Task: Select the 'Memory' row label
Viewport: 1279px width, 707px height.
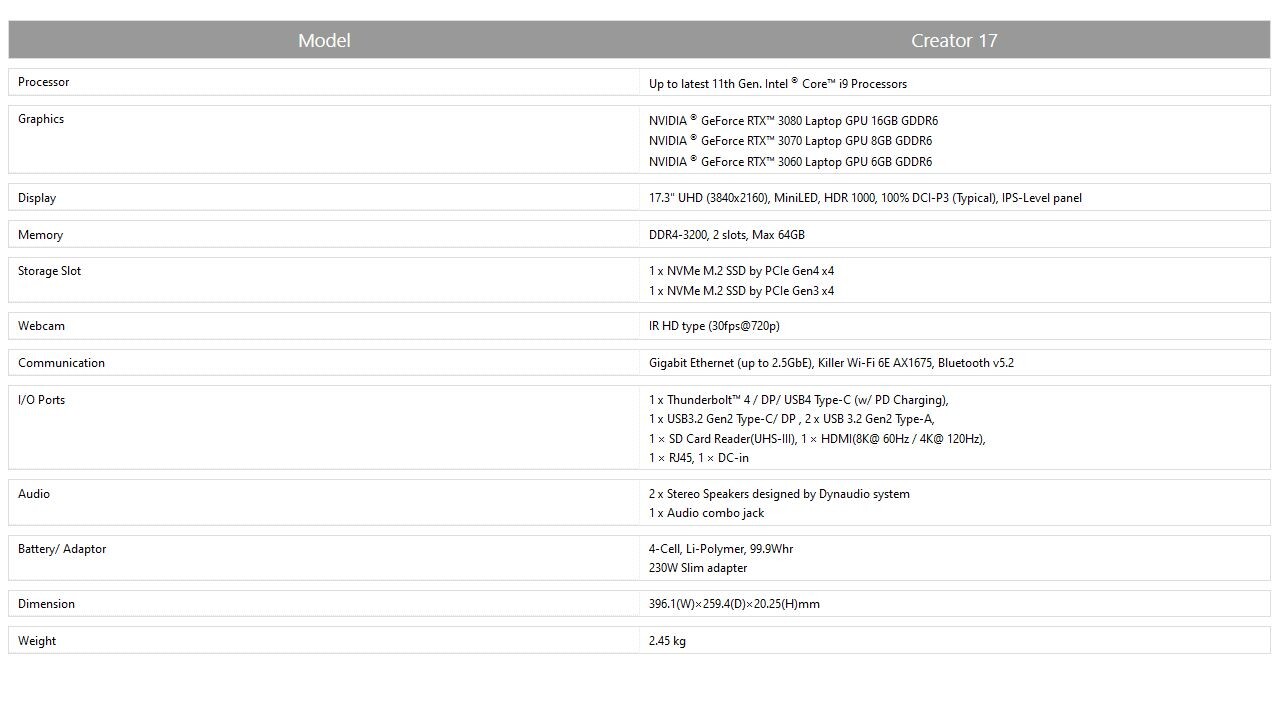Action: (40, 235)
